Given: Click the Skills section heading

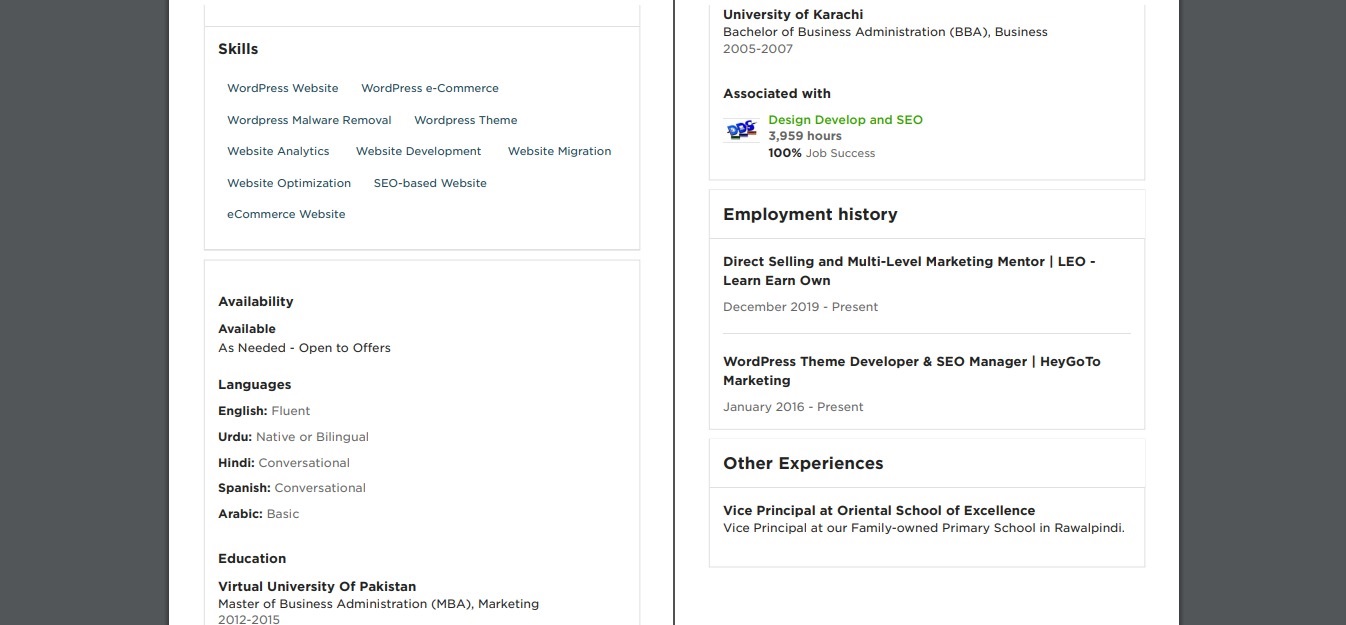Looking at the screenshot, I should point(238,49).
